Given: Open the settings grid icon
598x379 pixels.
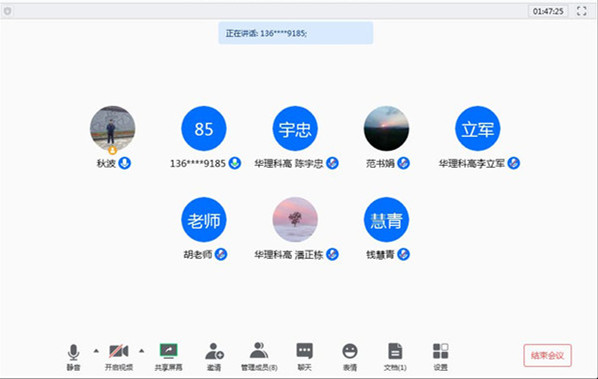Looking at the screenshot, I should (440, 351).
